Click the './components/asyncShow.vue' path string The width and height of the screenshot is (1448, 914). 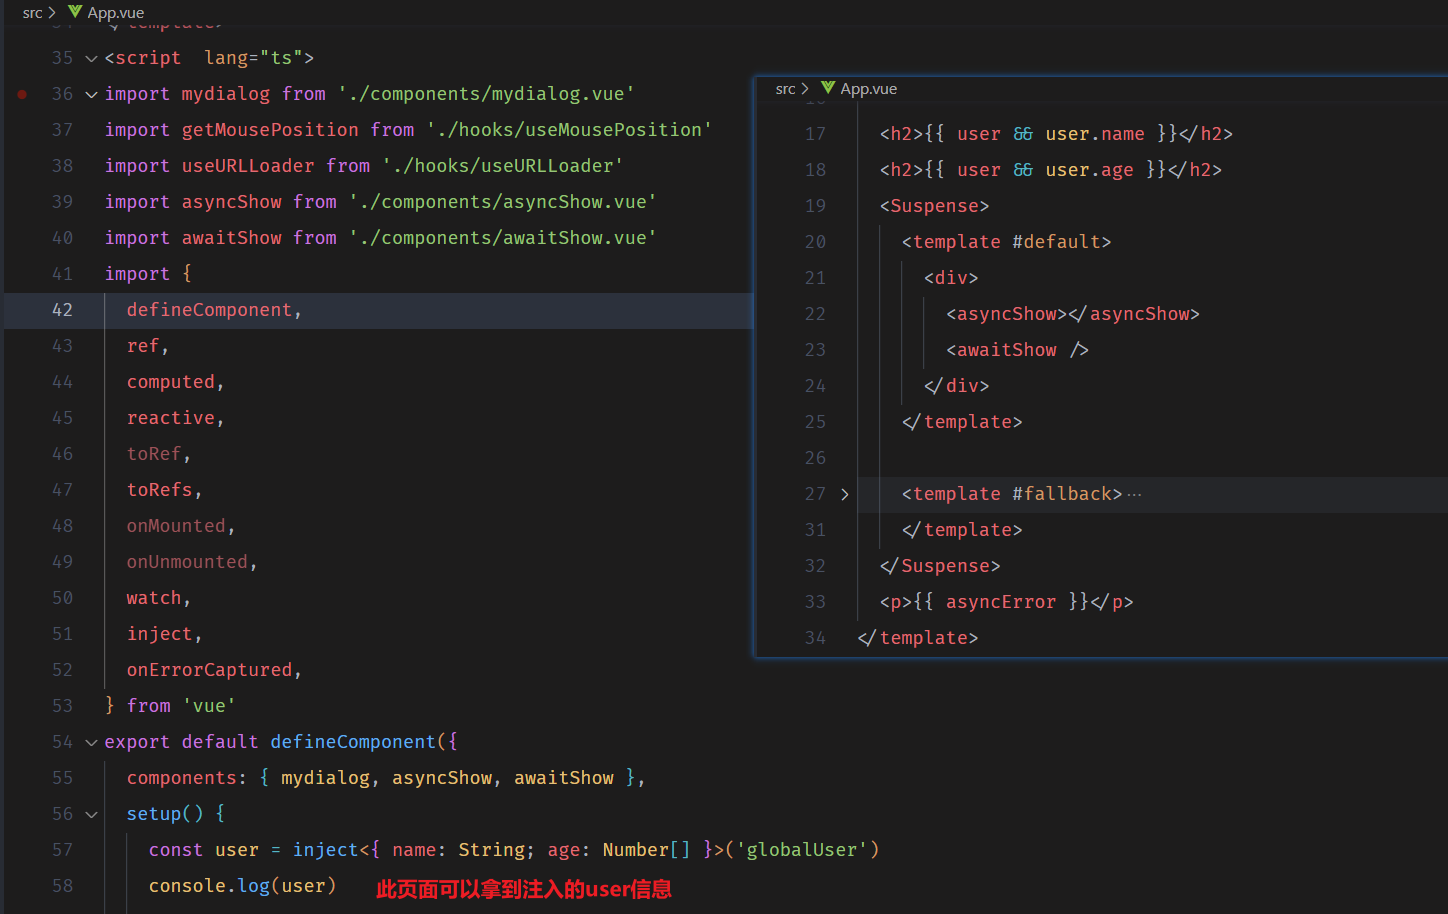click(503, 202)
